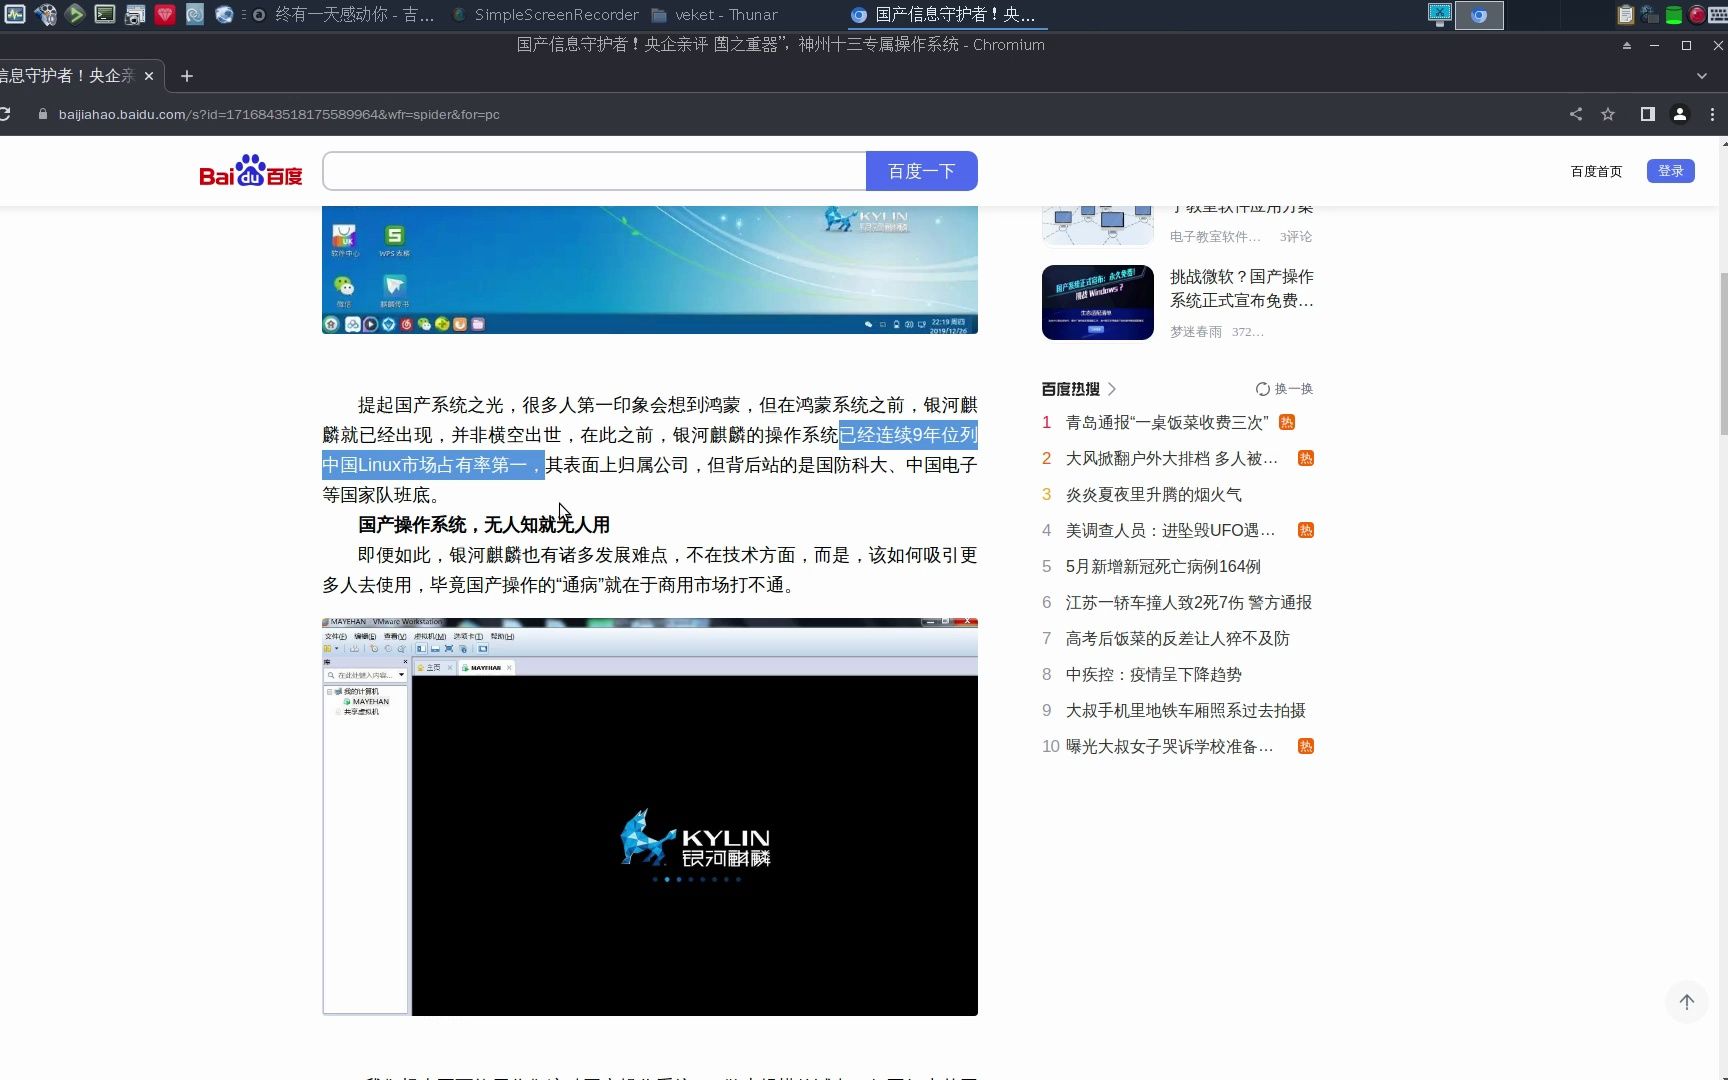Switch to SimpleScreenRecorder in the taskbar
The height and width of the screenshot is (1080, 1728).
coord(546,15)
